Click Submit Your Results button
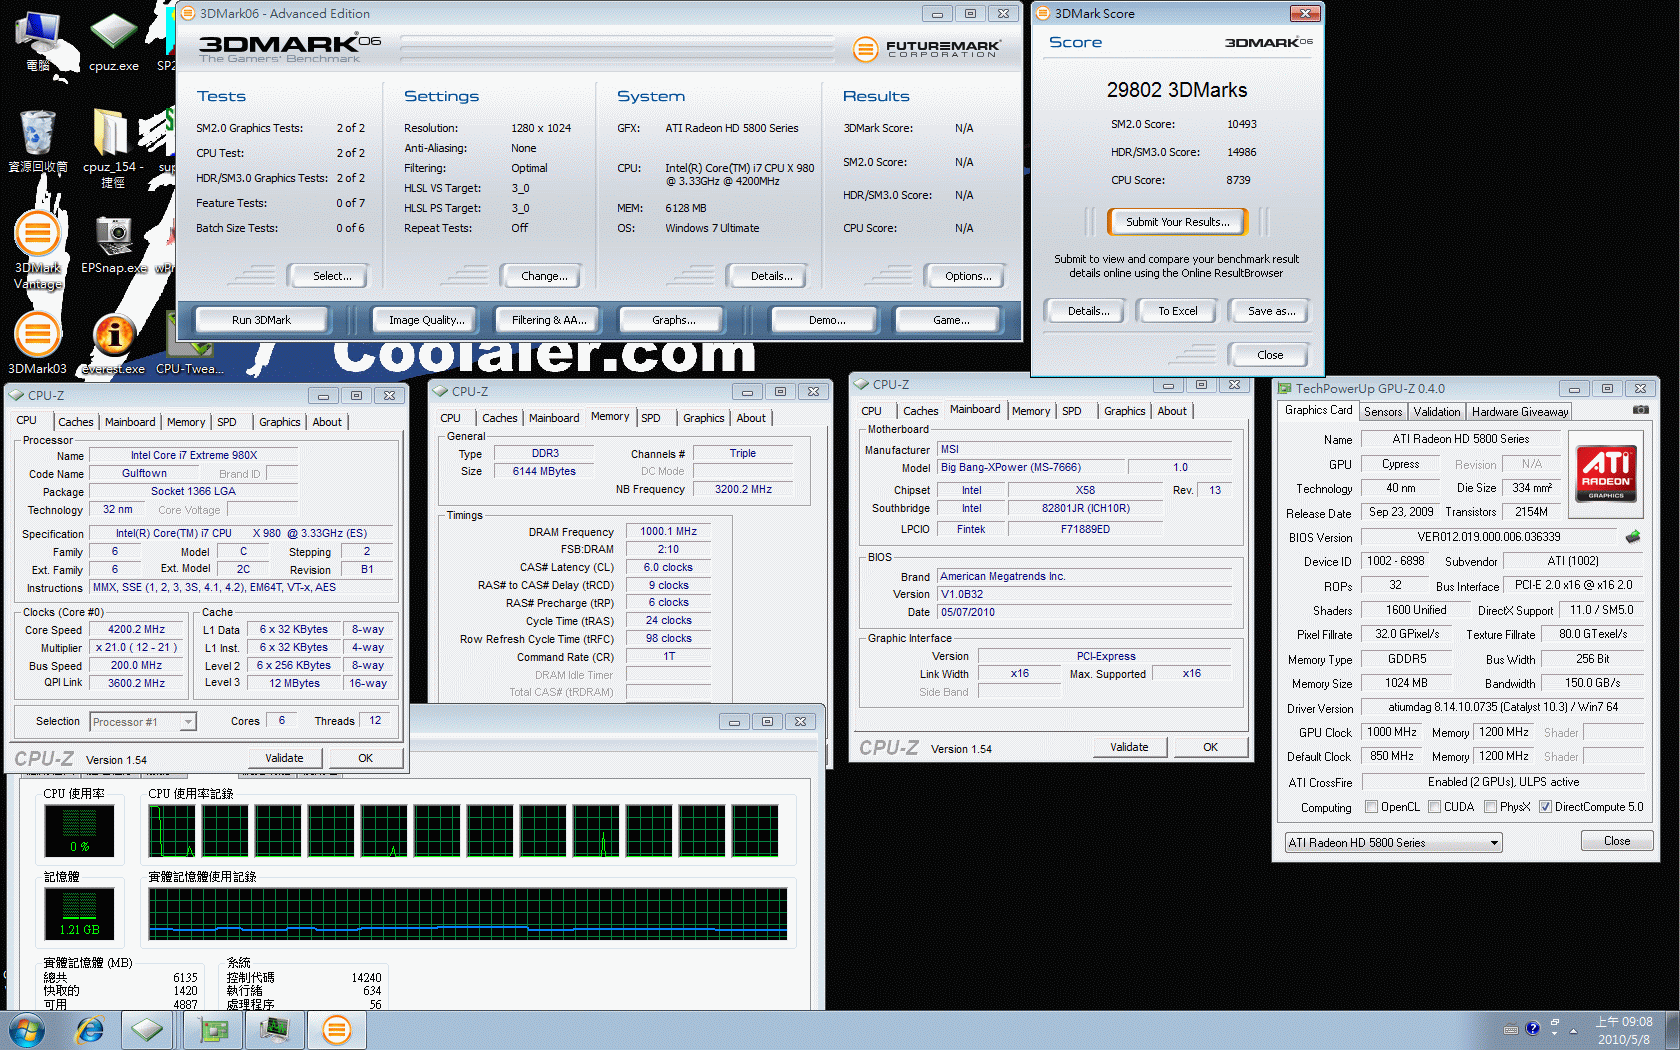1680x1050 pixels. tap(1178, 222)
